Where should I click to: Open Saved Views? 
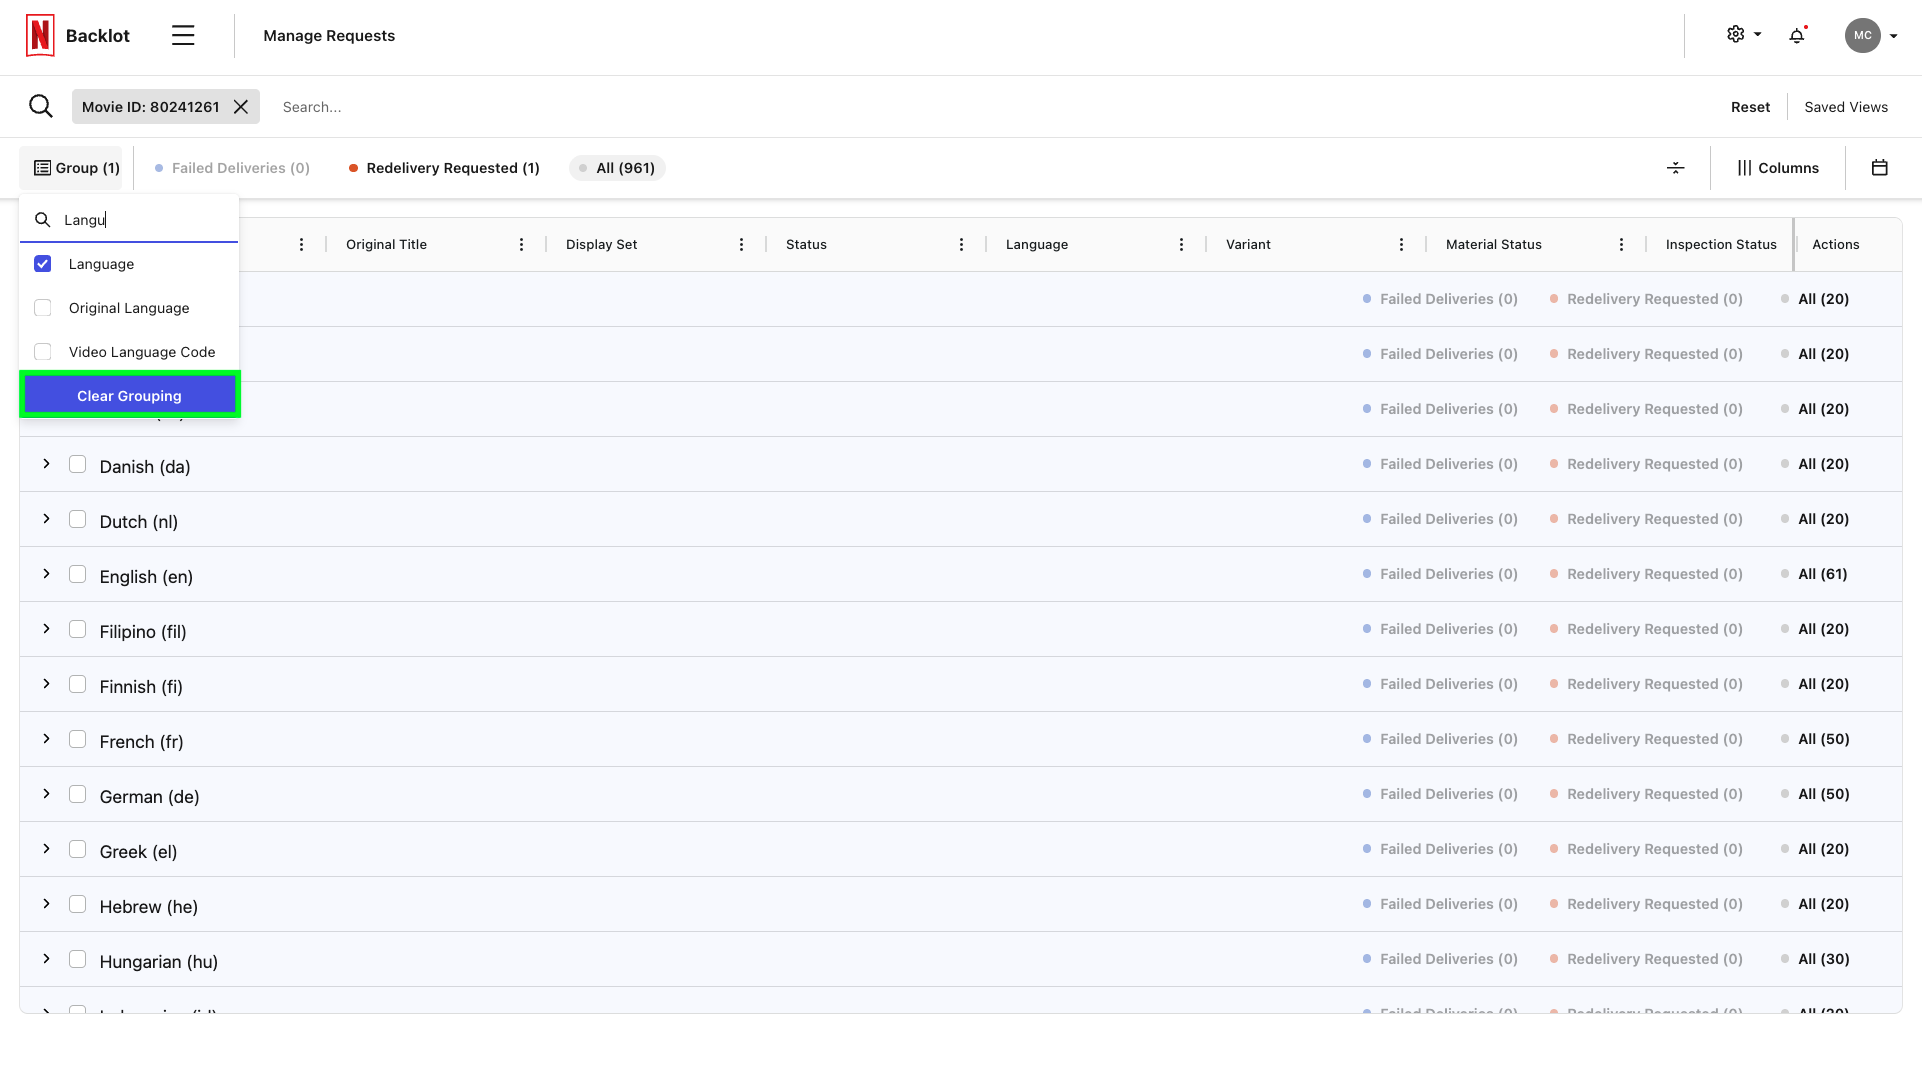pyautogui.click(x=1845, y=106)
